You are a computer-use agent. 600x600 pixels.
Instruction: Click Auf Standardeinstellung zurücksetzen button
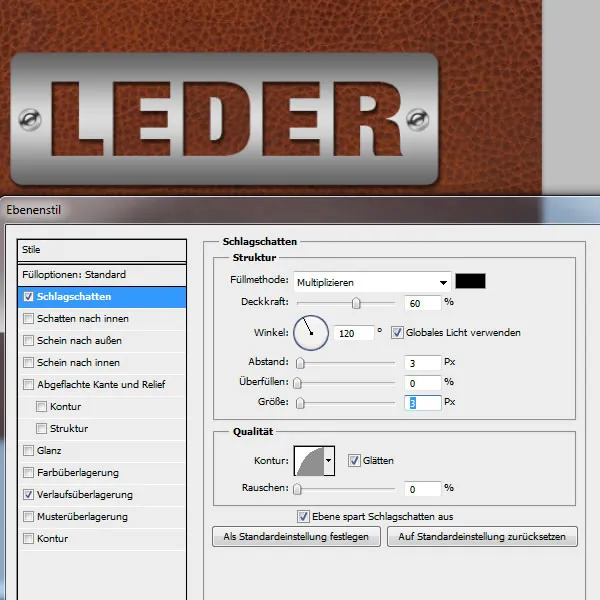[x=482, y=537]
